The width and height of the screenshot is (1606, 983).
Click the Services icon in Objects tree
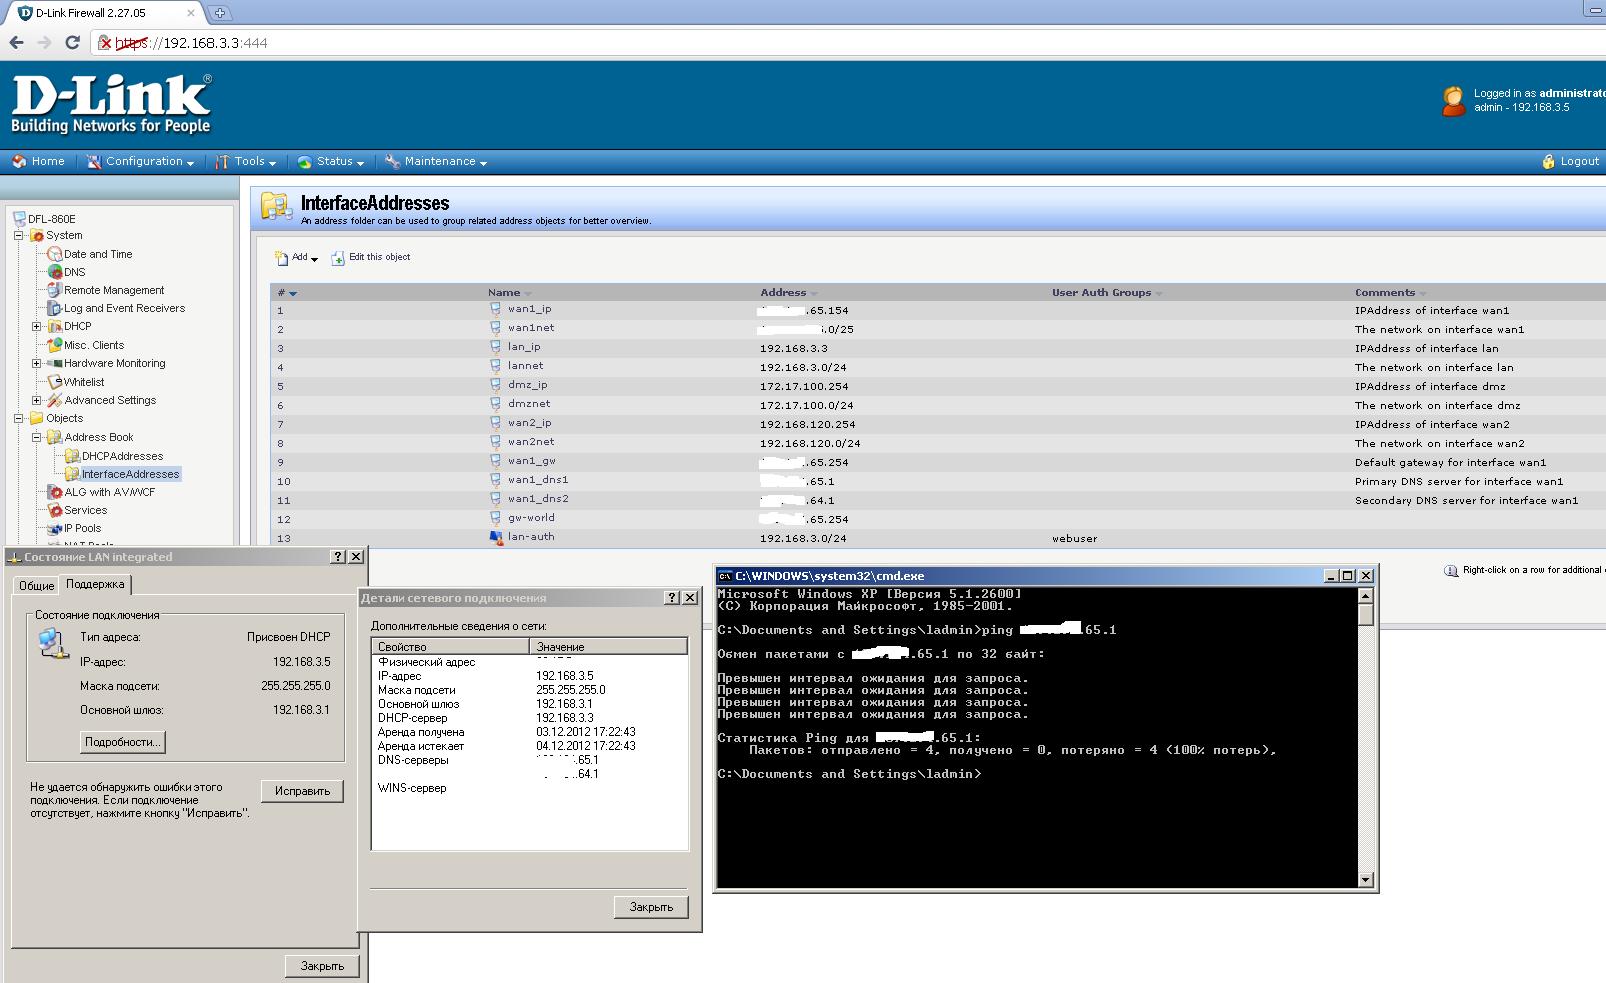click(55, 510)
